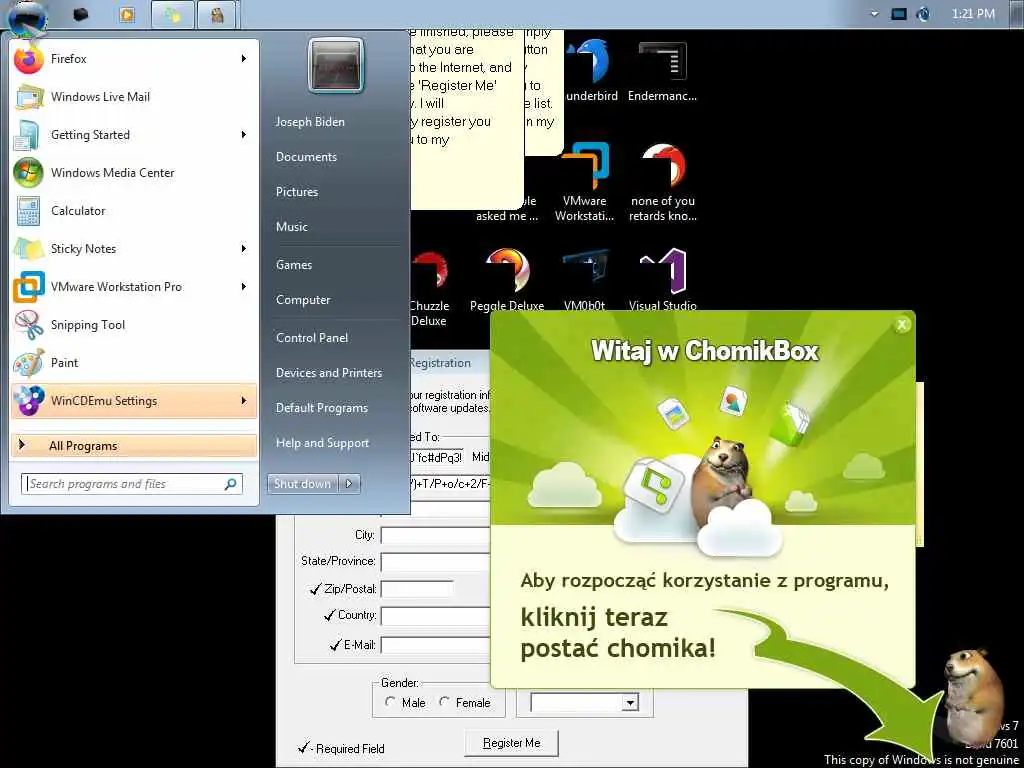
Task: Open Default Programs
Action: click(x=322, y=408)
